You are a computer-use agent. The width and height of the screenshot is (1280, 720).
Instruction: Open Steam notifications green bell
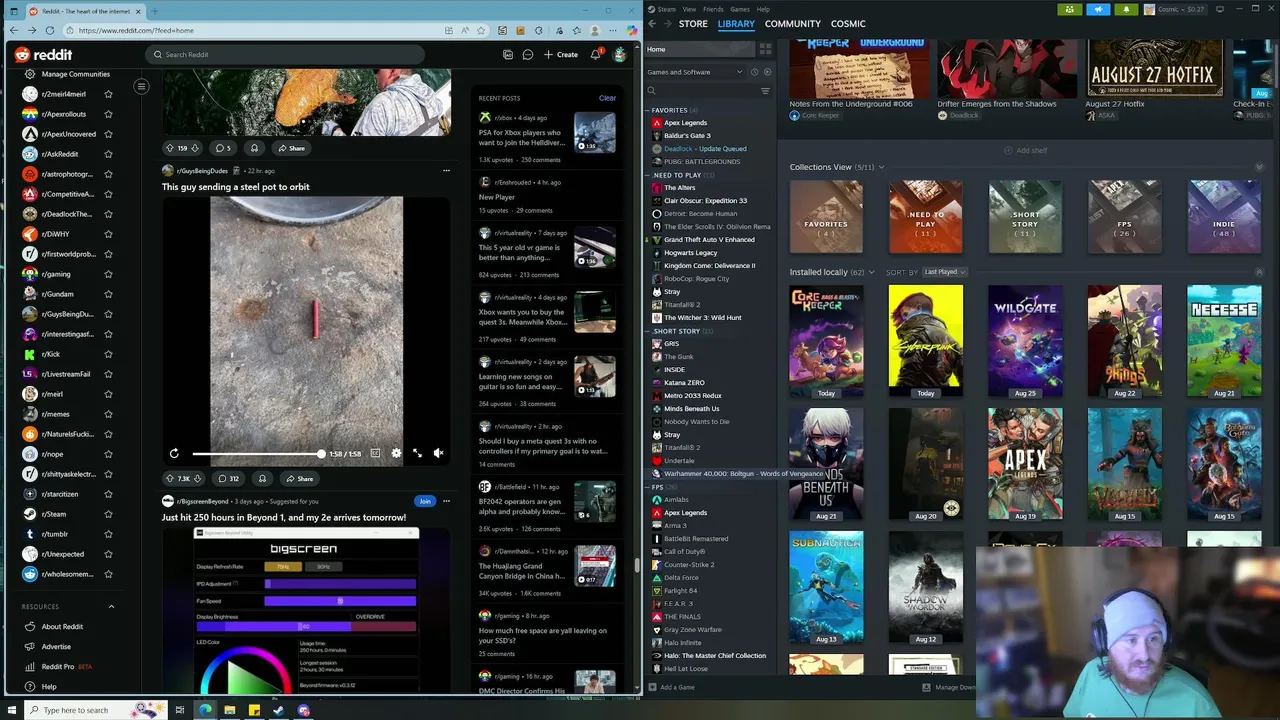click(x=1126, y=10)
